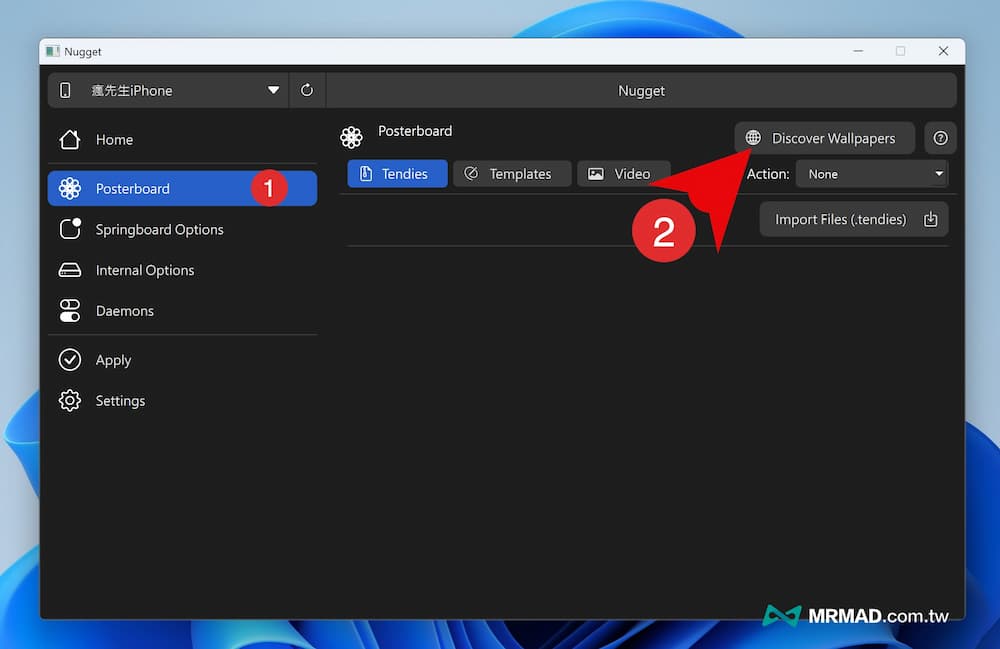Click the Springboard Options sidebar icon
1000x649 pixels.
pyautogui.click(x=69, y=229)
